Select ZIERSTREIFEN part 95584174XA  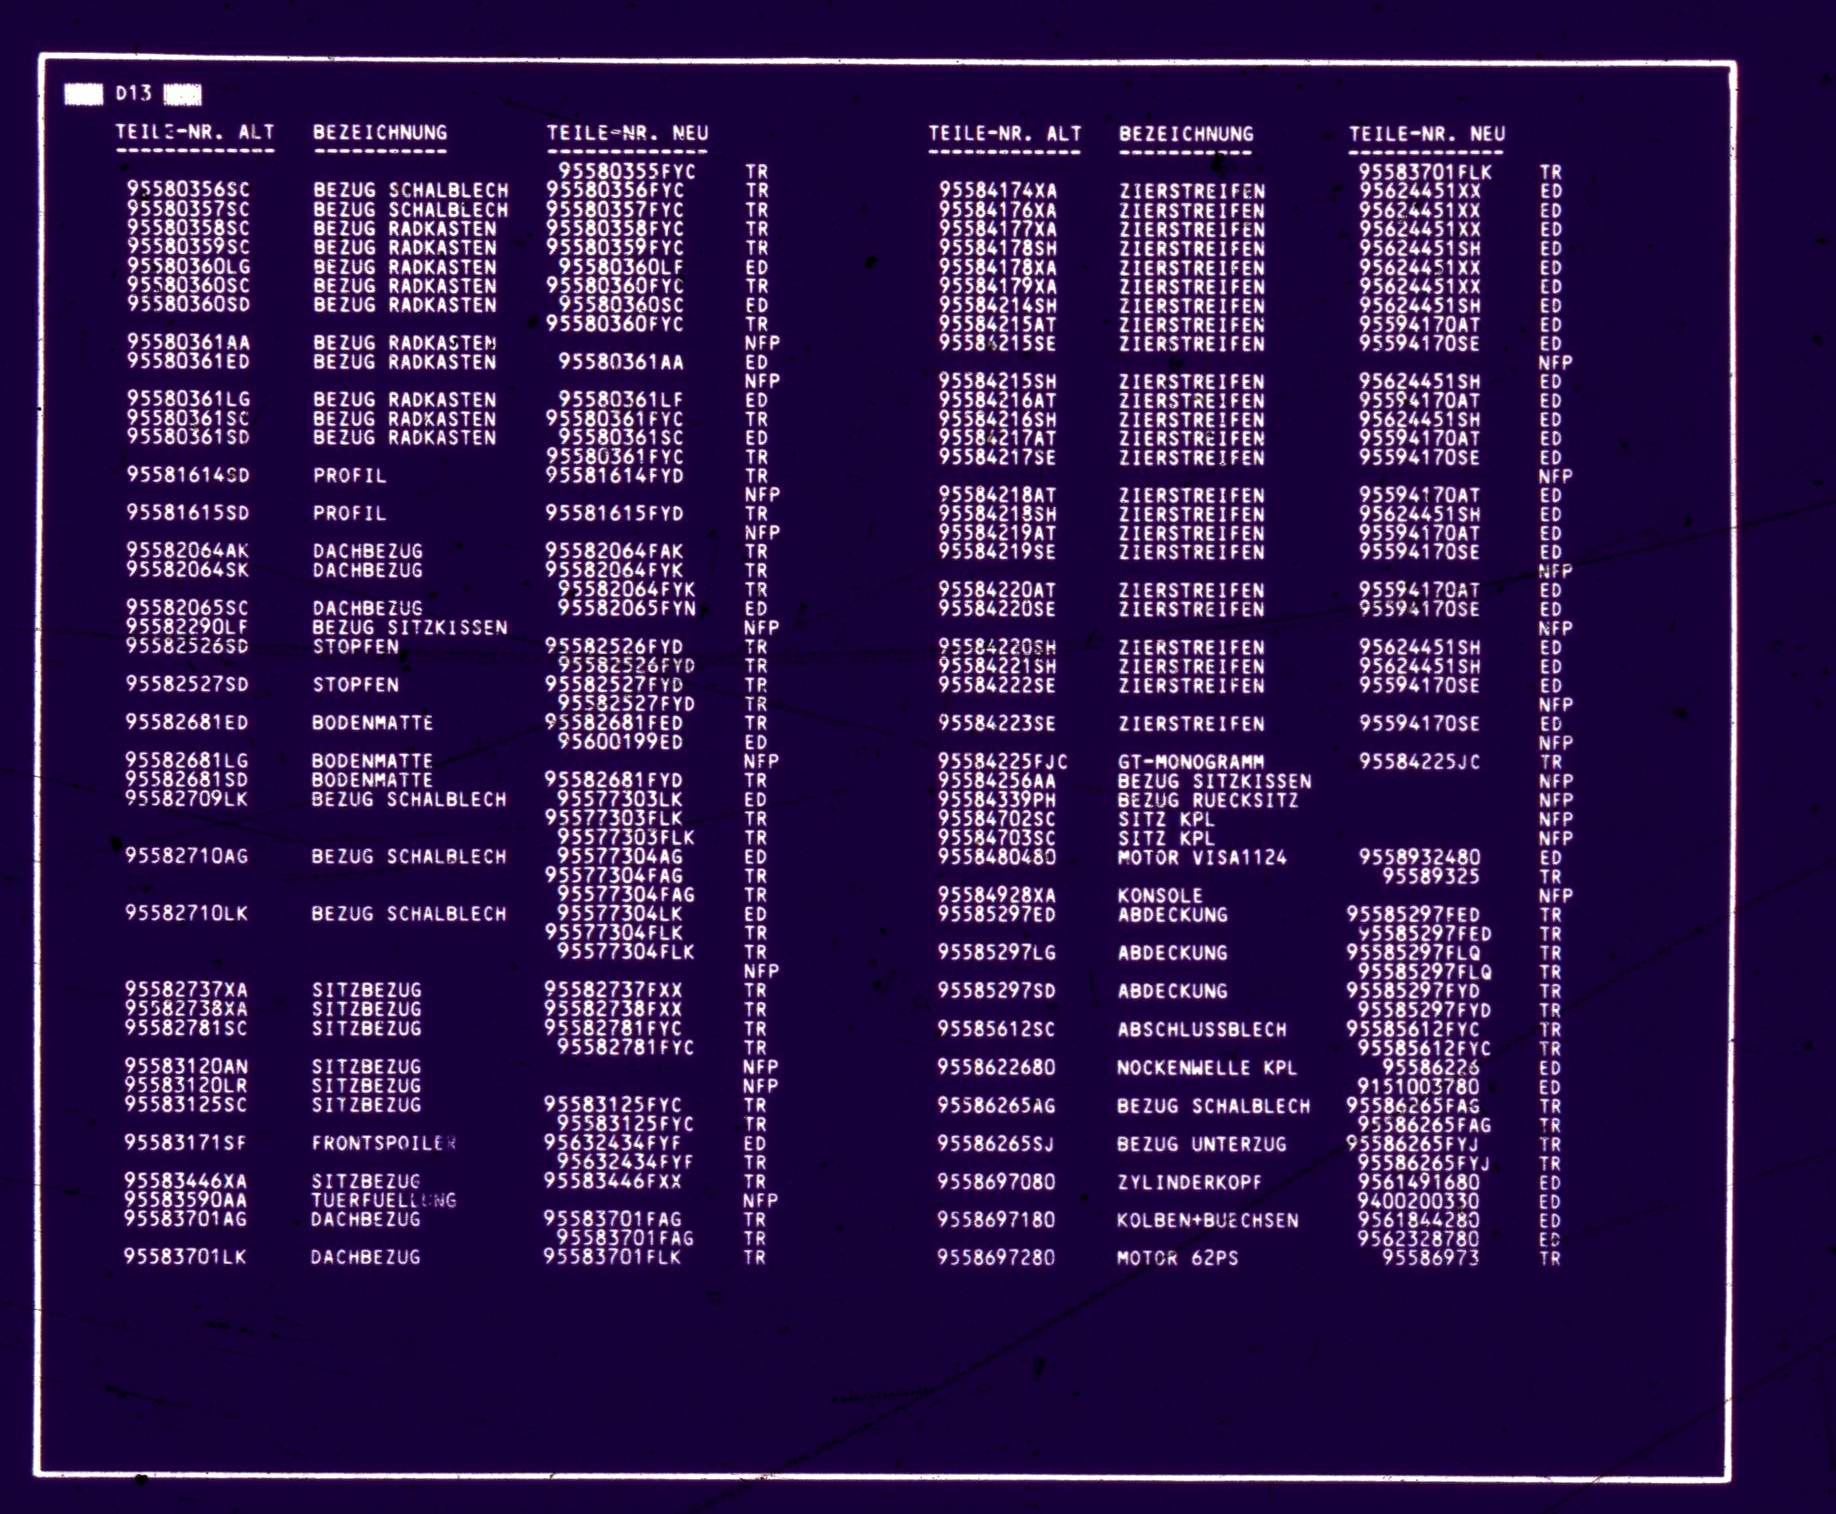997,191
